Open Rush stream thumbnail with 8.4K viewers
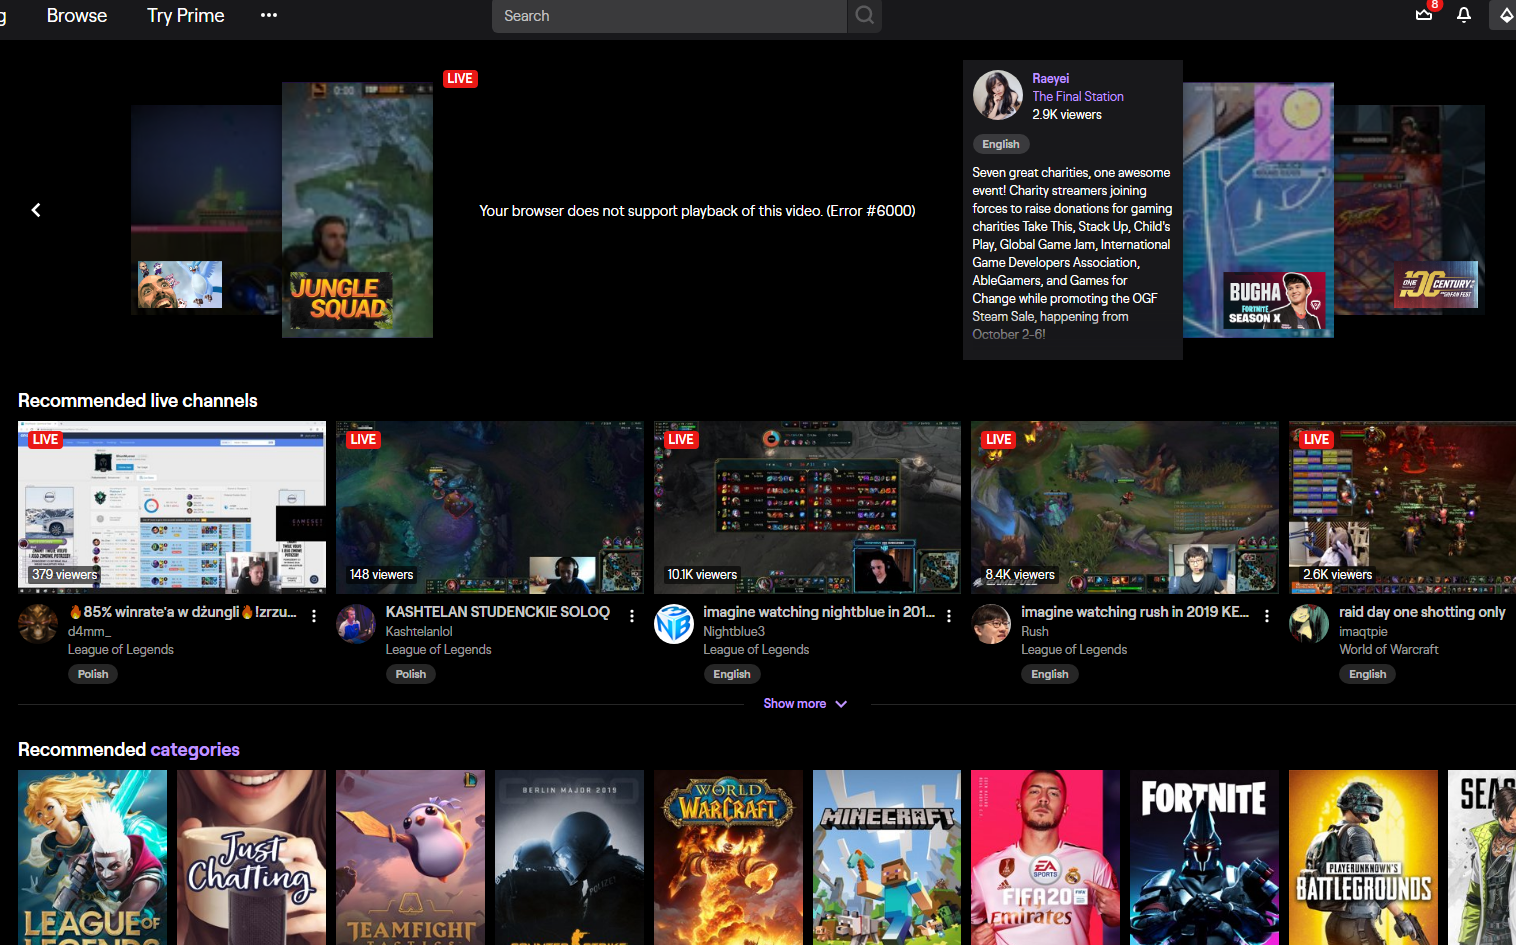Image resolution: width=1516 pixels, height=945 pixels. (1125, 507)
